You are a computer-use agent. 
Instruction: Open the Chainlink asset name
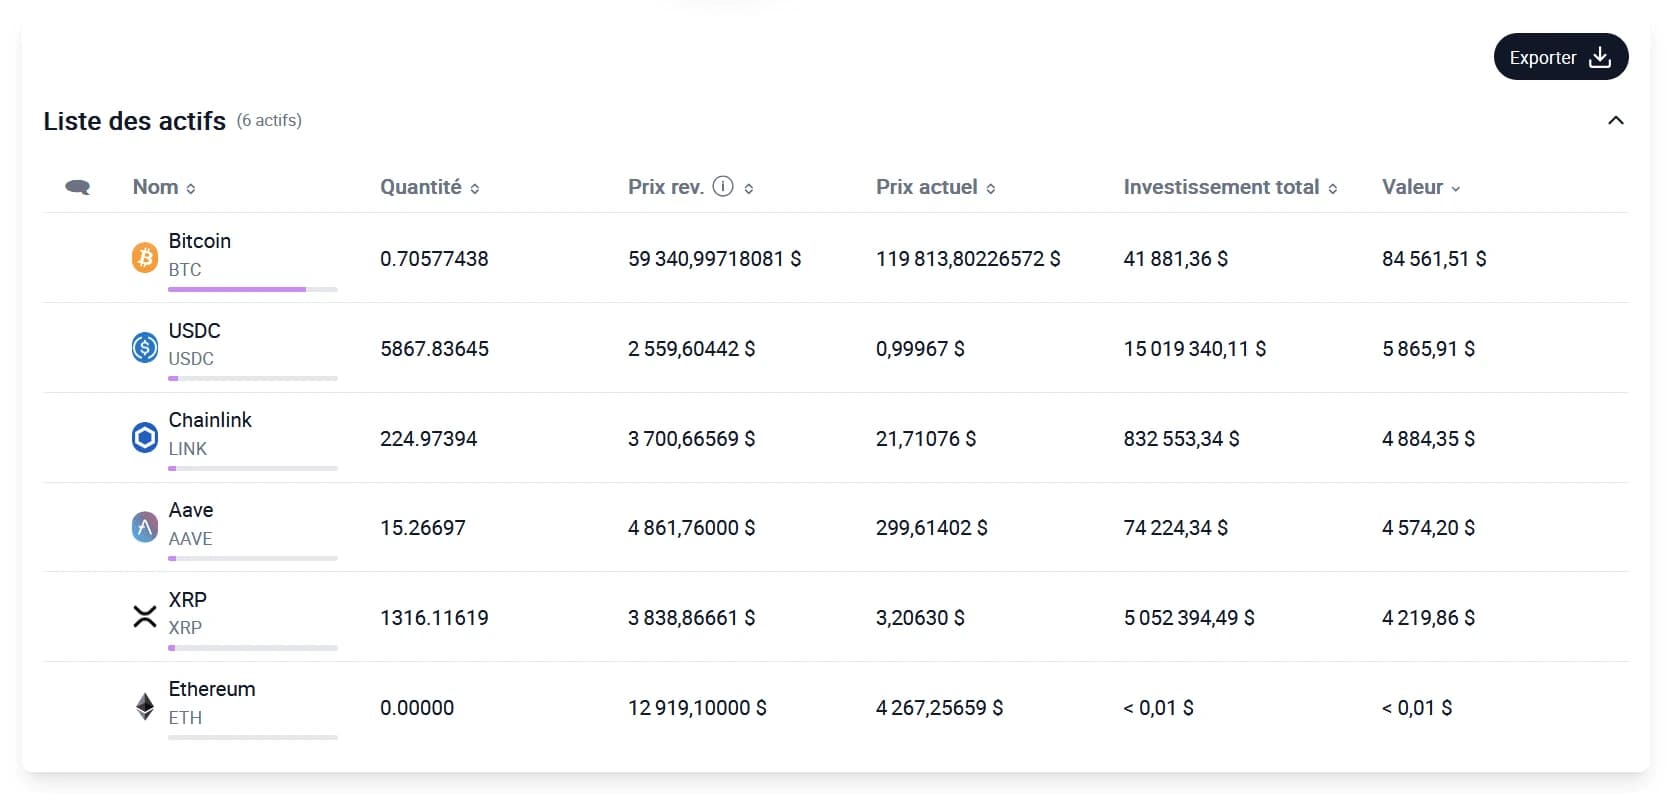[210, 420]
